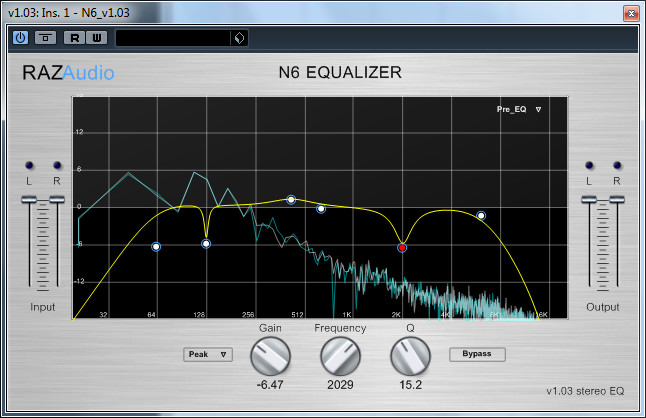Click the Output right channel fader handle
The image size is (646, 418).
tap(617, 200)
